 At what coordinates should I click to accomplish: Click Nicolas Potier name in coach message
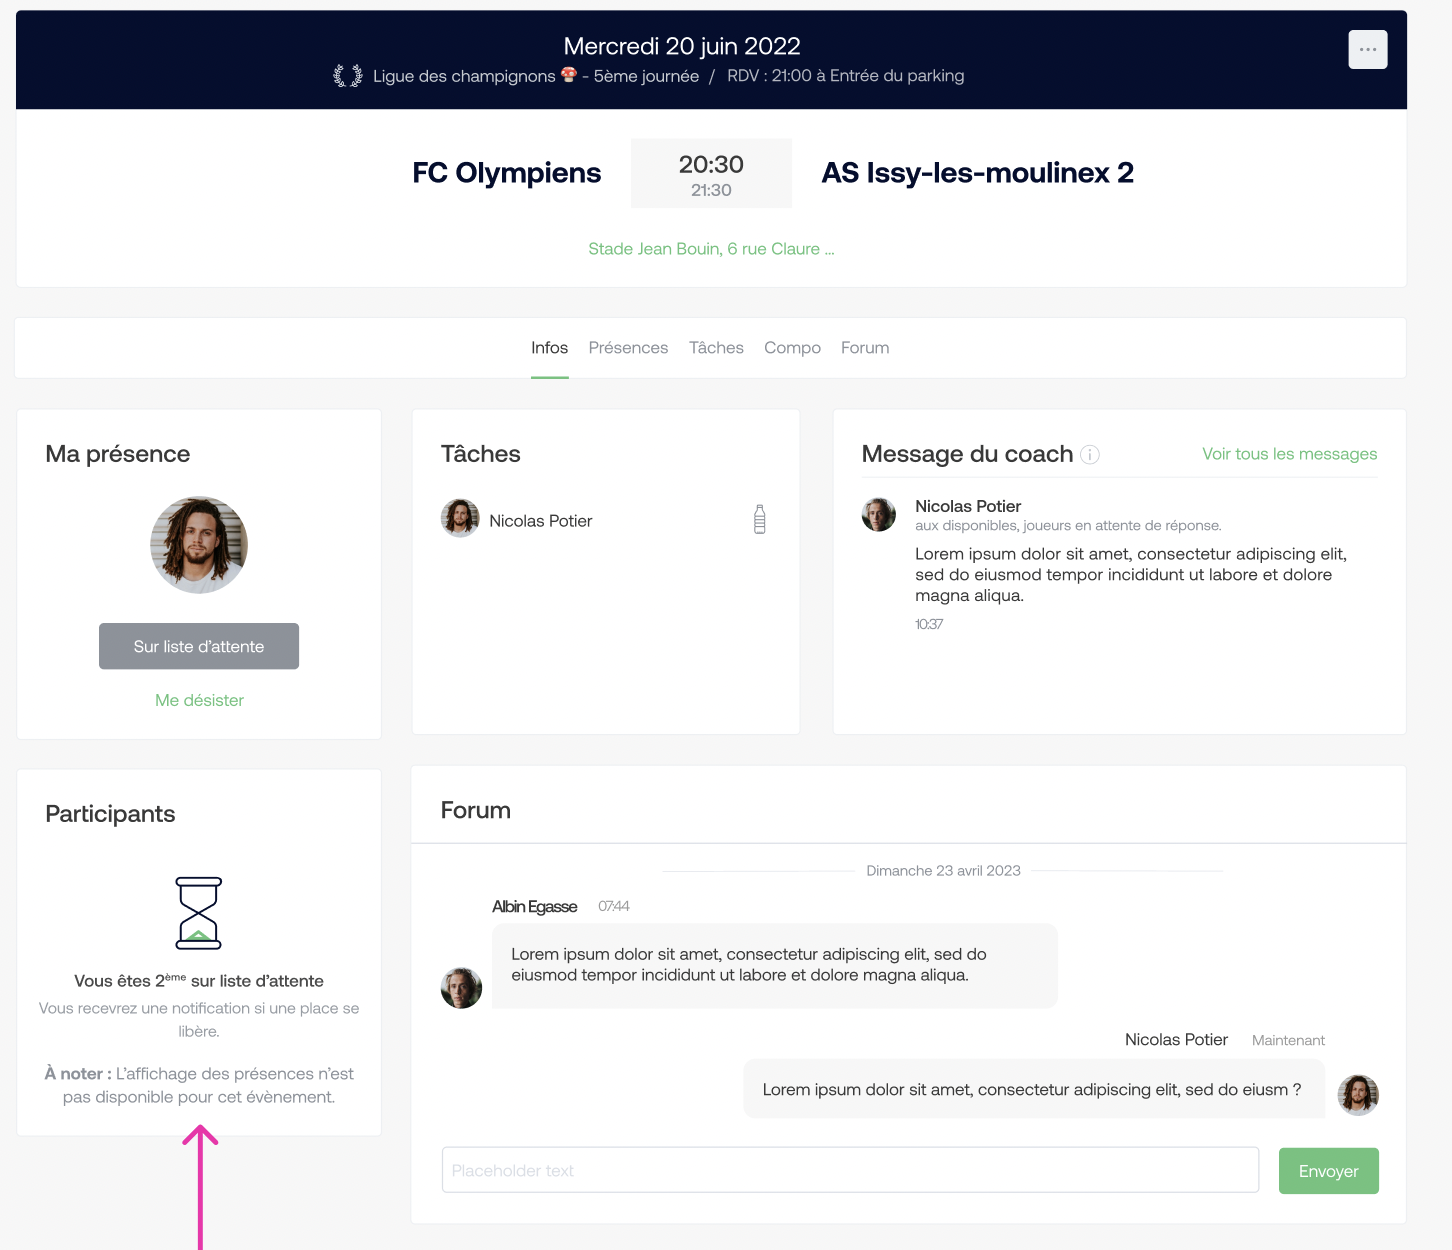point(968,506)
